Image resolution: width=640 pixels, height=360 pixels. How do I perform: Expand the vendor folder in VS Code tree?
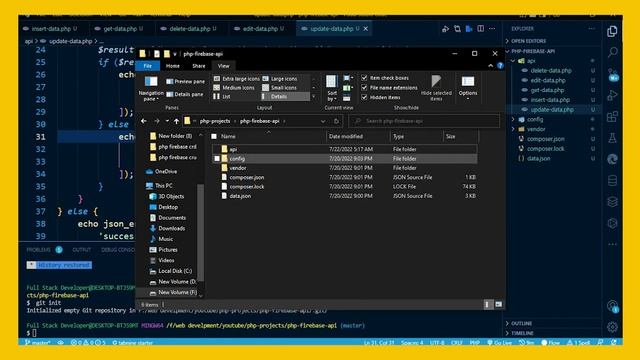pyautogui.click(x=513, y=129)
